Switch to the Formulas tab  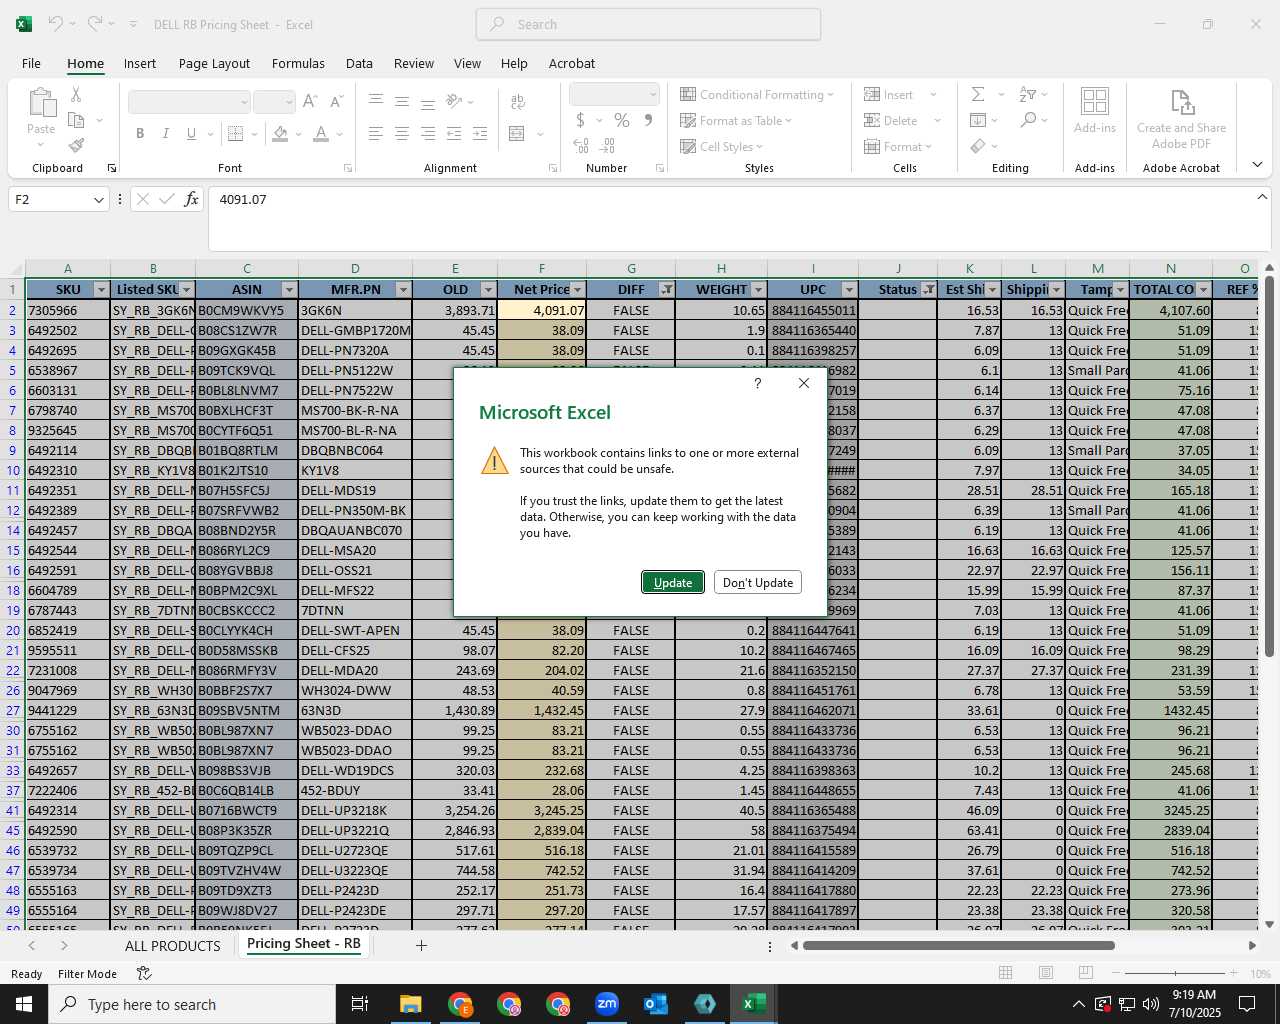(x=298, y=63)
